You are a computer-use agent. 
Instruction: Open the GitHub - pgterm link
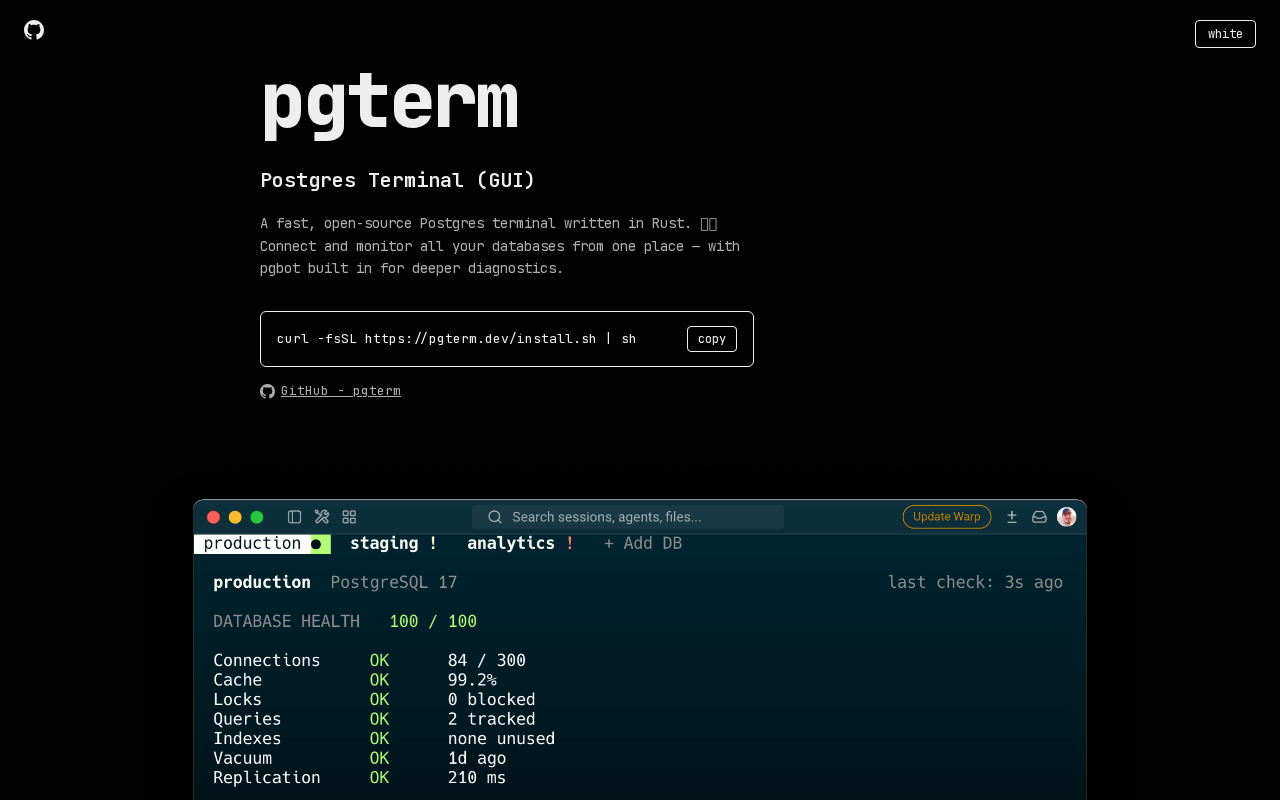pyautogui.click(x=341, y=391)
